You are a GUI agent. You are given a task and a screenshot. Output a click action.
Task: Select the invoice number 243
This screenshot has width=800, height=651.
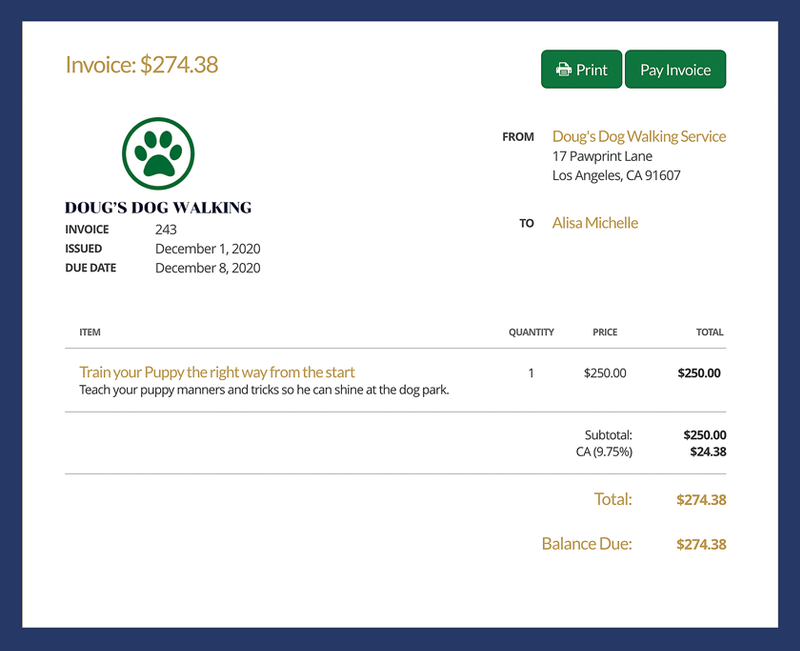pyautogui.click(x=164, y=229)
